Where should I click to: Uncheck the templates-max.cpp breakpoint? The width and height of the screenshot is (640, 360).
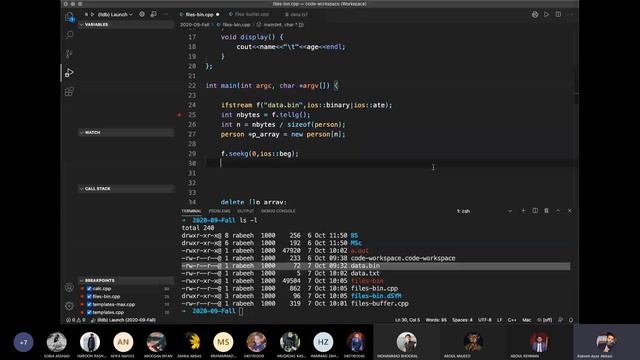89,304
